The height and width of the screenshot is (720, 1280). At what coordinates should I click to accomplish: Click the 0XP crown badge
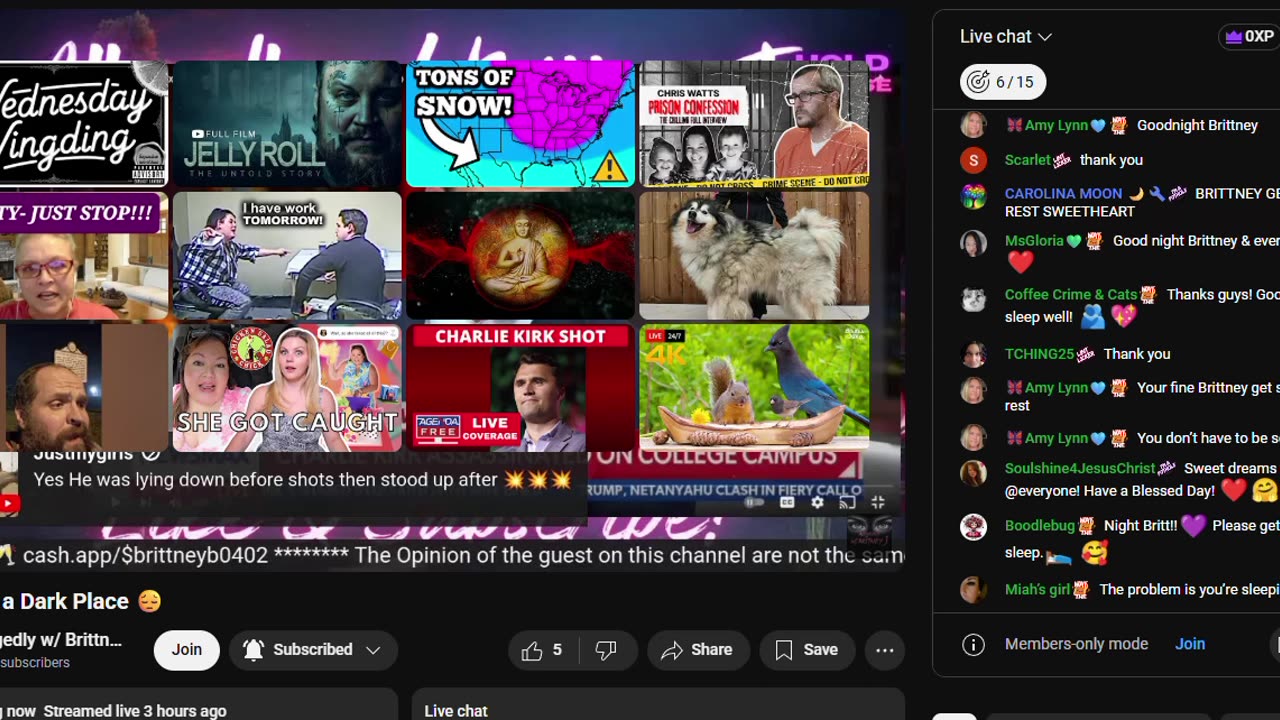[x=1248, y=37]
